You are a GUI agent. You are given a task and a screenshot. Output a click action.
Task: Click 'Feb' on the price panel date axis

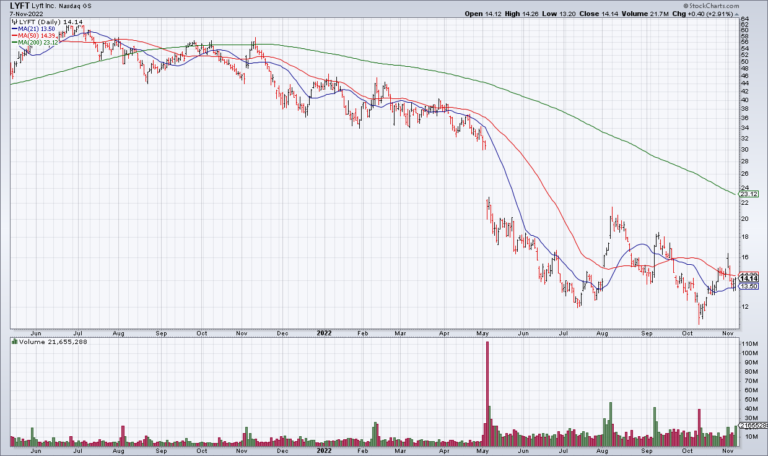[x=362, y=334]
